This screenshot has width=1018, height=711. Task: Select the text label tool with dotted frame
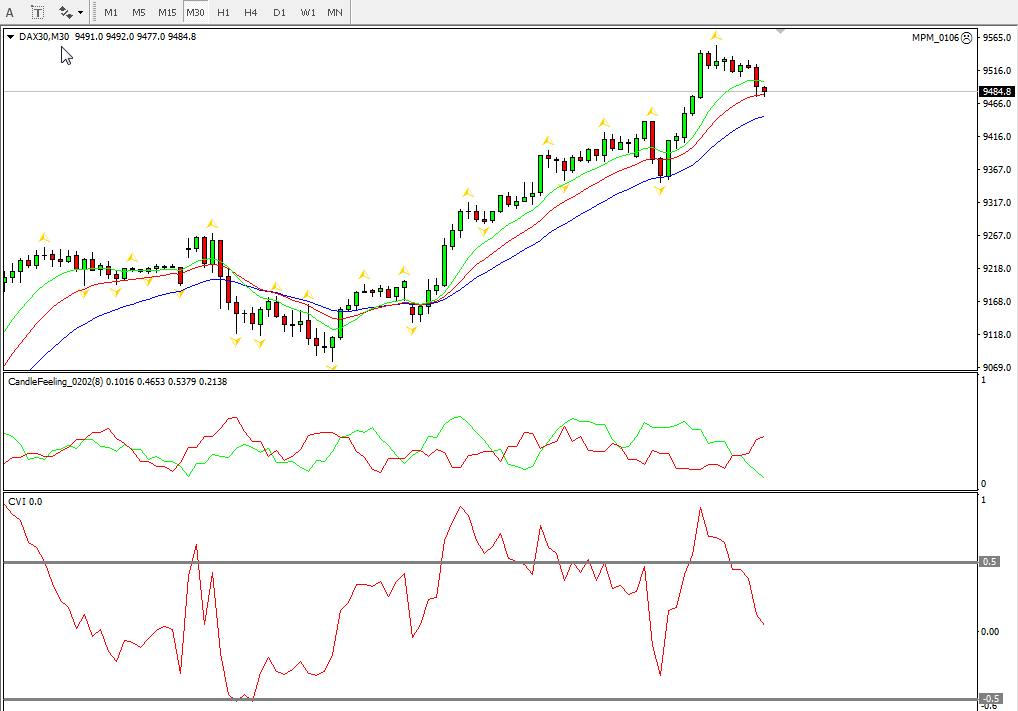37,12
